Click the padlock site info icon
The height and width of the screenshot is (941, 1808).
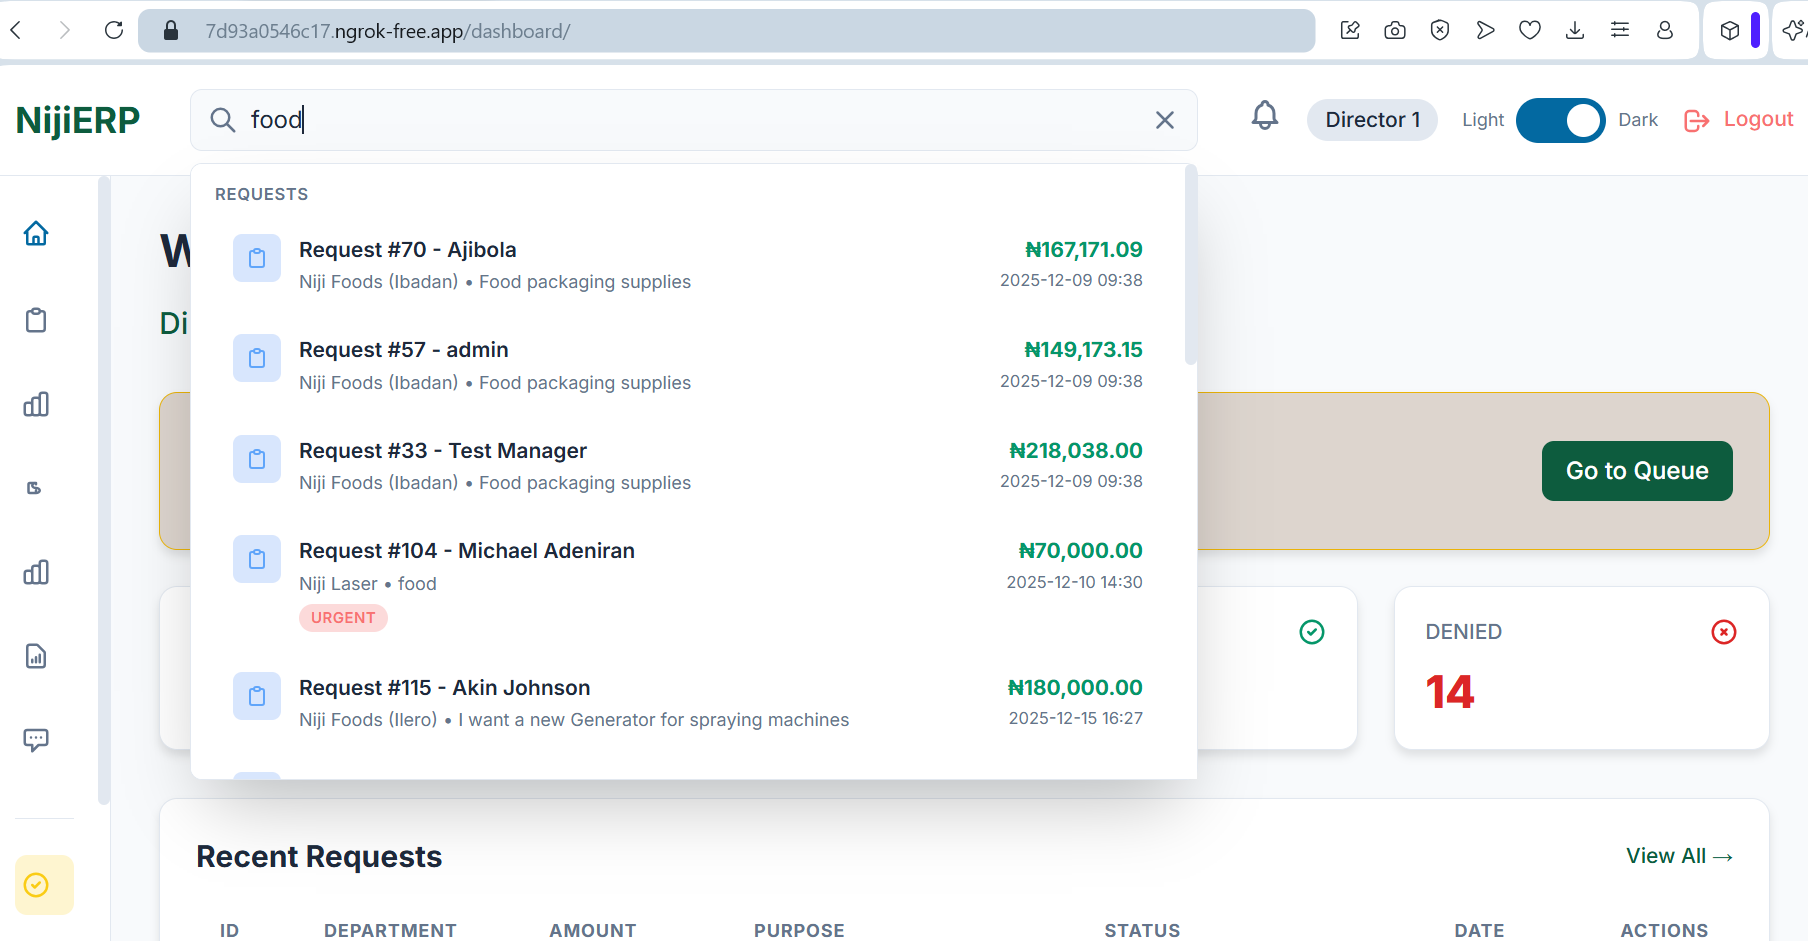[x=171, y=31]
